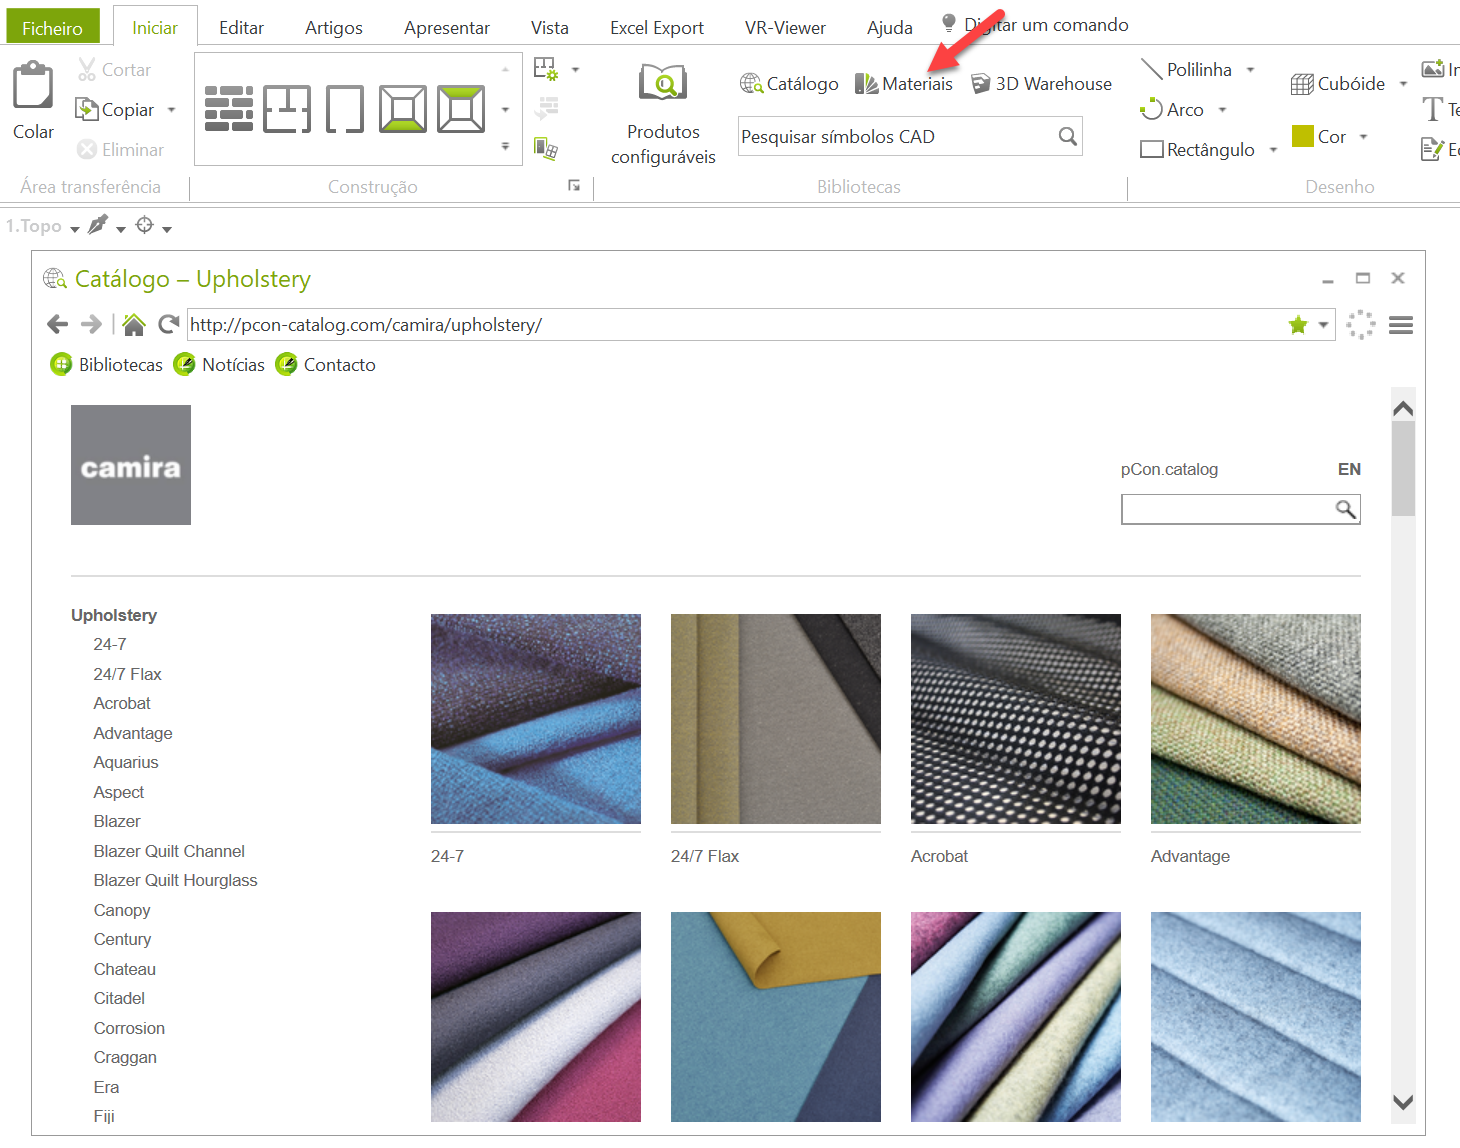Switch to the Apresentar tab
Image resolution: width=1460 pixels, height=1148 pixels.
[447, 28]
